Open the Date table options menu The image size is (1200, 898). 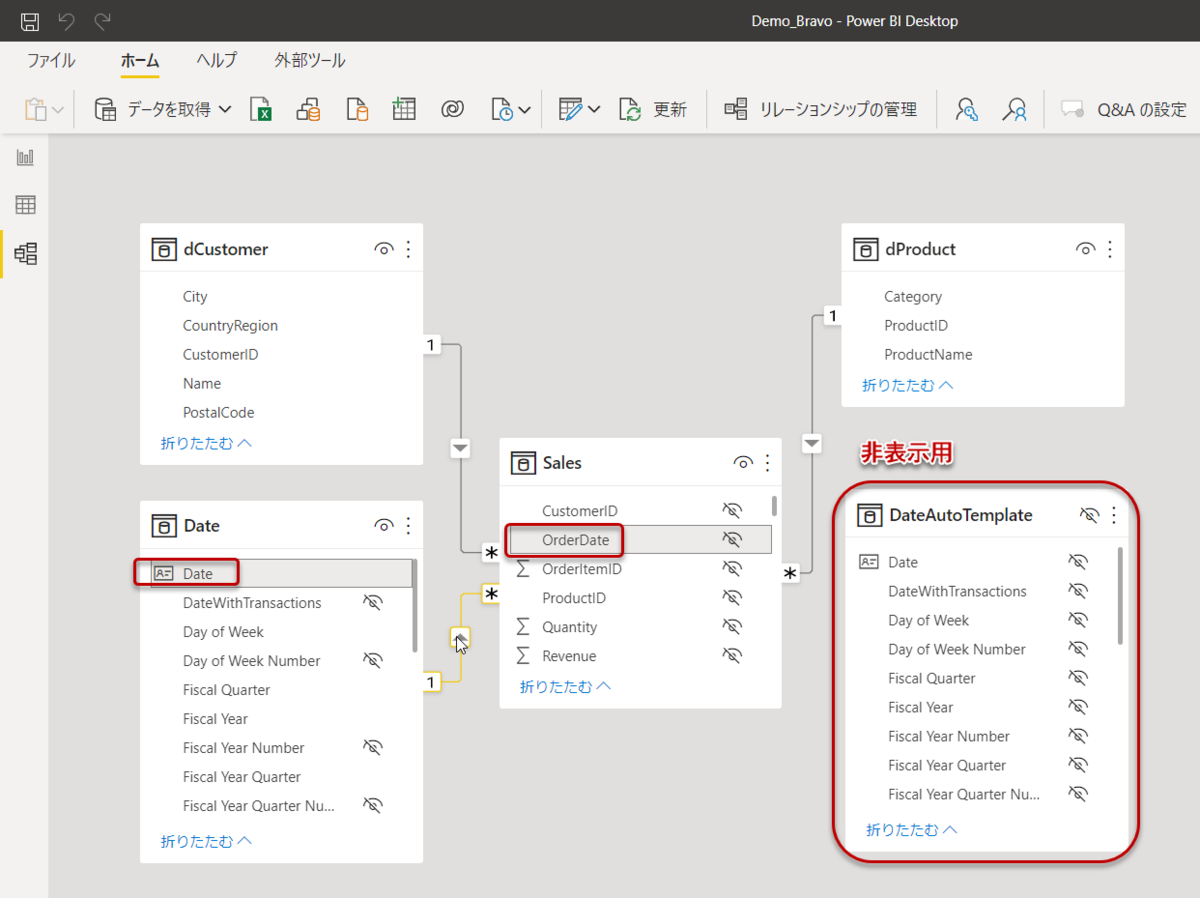pos(408,526)
